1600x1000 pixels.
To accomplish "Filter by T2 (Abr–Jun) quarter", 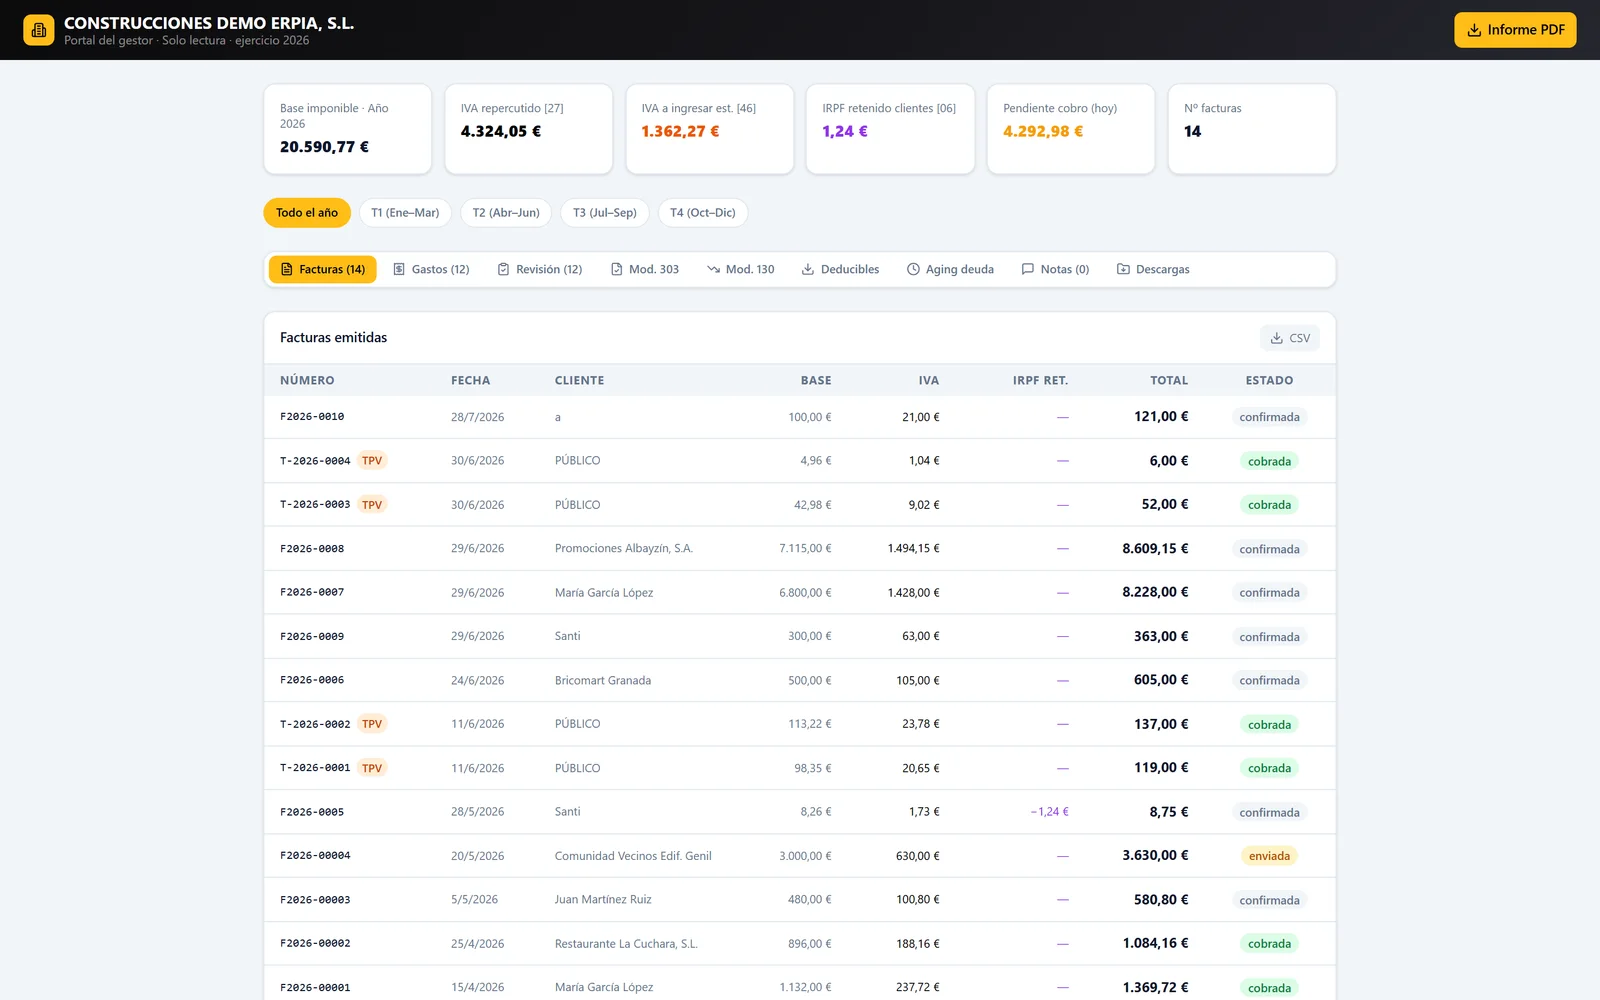I will coord(506,213).
